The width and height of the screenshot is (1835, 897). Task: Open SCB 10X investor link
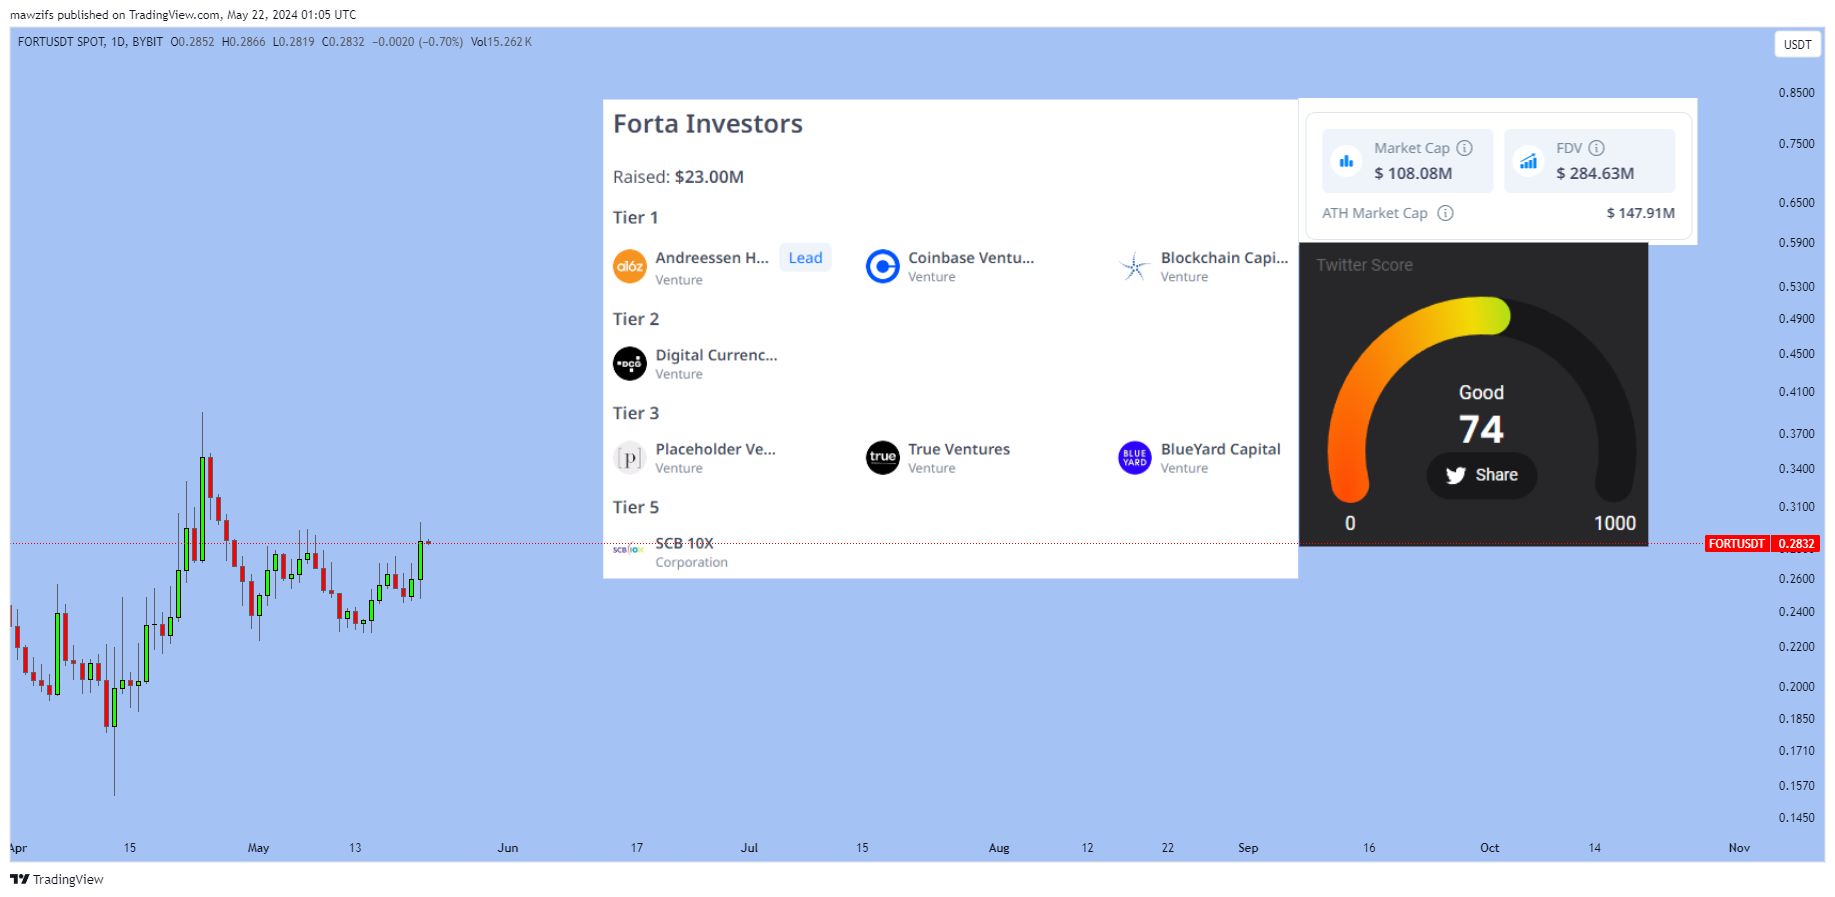click(684, 543)
